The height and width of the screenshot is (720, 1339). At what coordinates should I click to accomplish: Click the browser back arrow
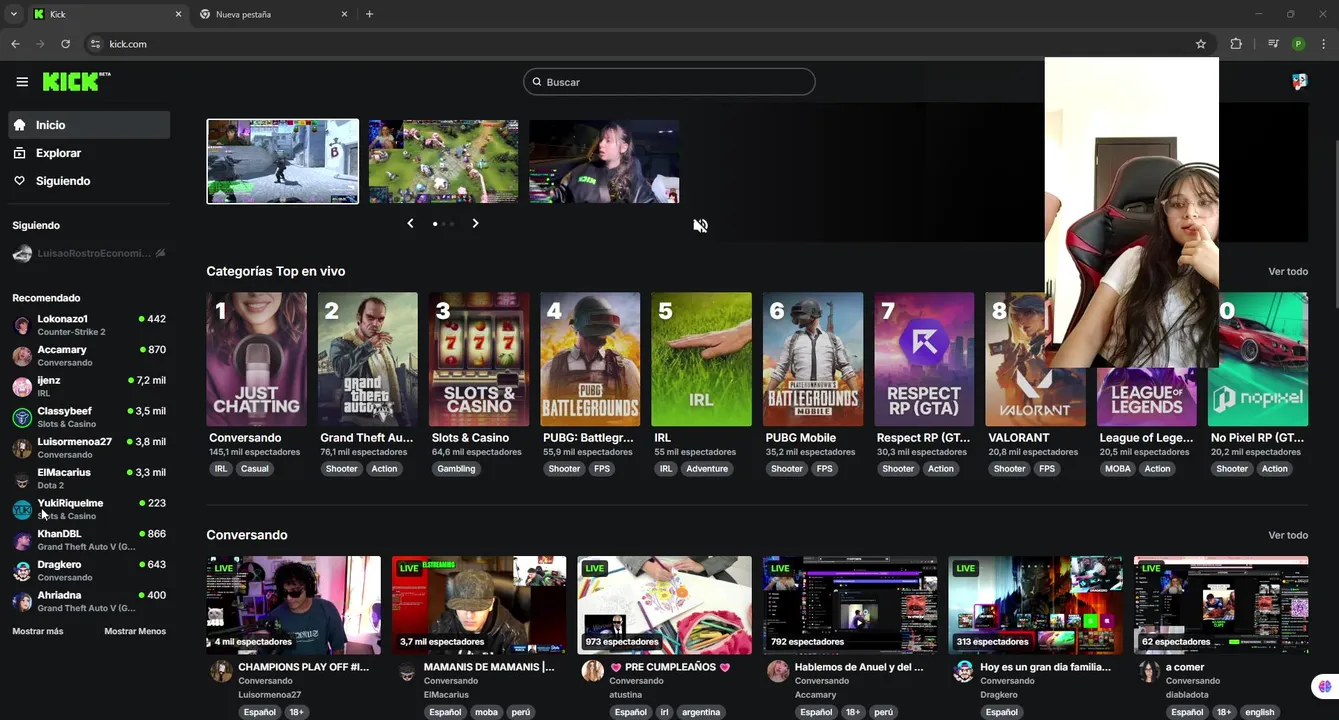15,44
